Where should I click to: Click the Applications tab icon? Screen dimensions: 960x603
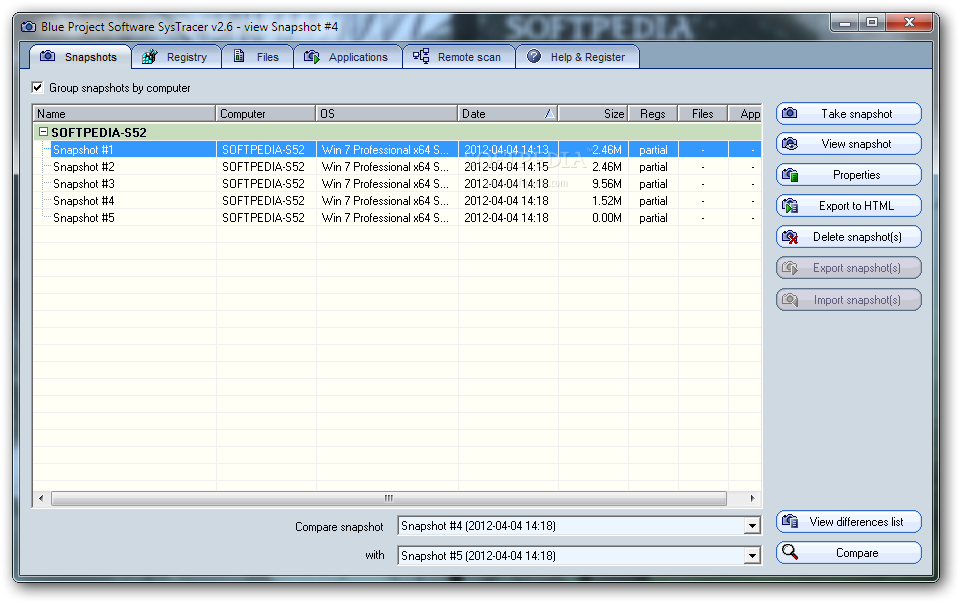click(312, 57)
